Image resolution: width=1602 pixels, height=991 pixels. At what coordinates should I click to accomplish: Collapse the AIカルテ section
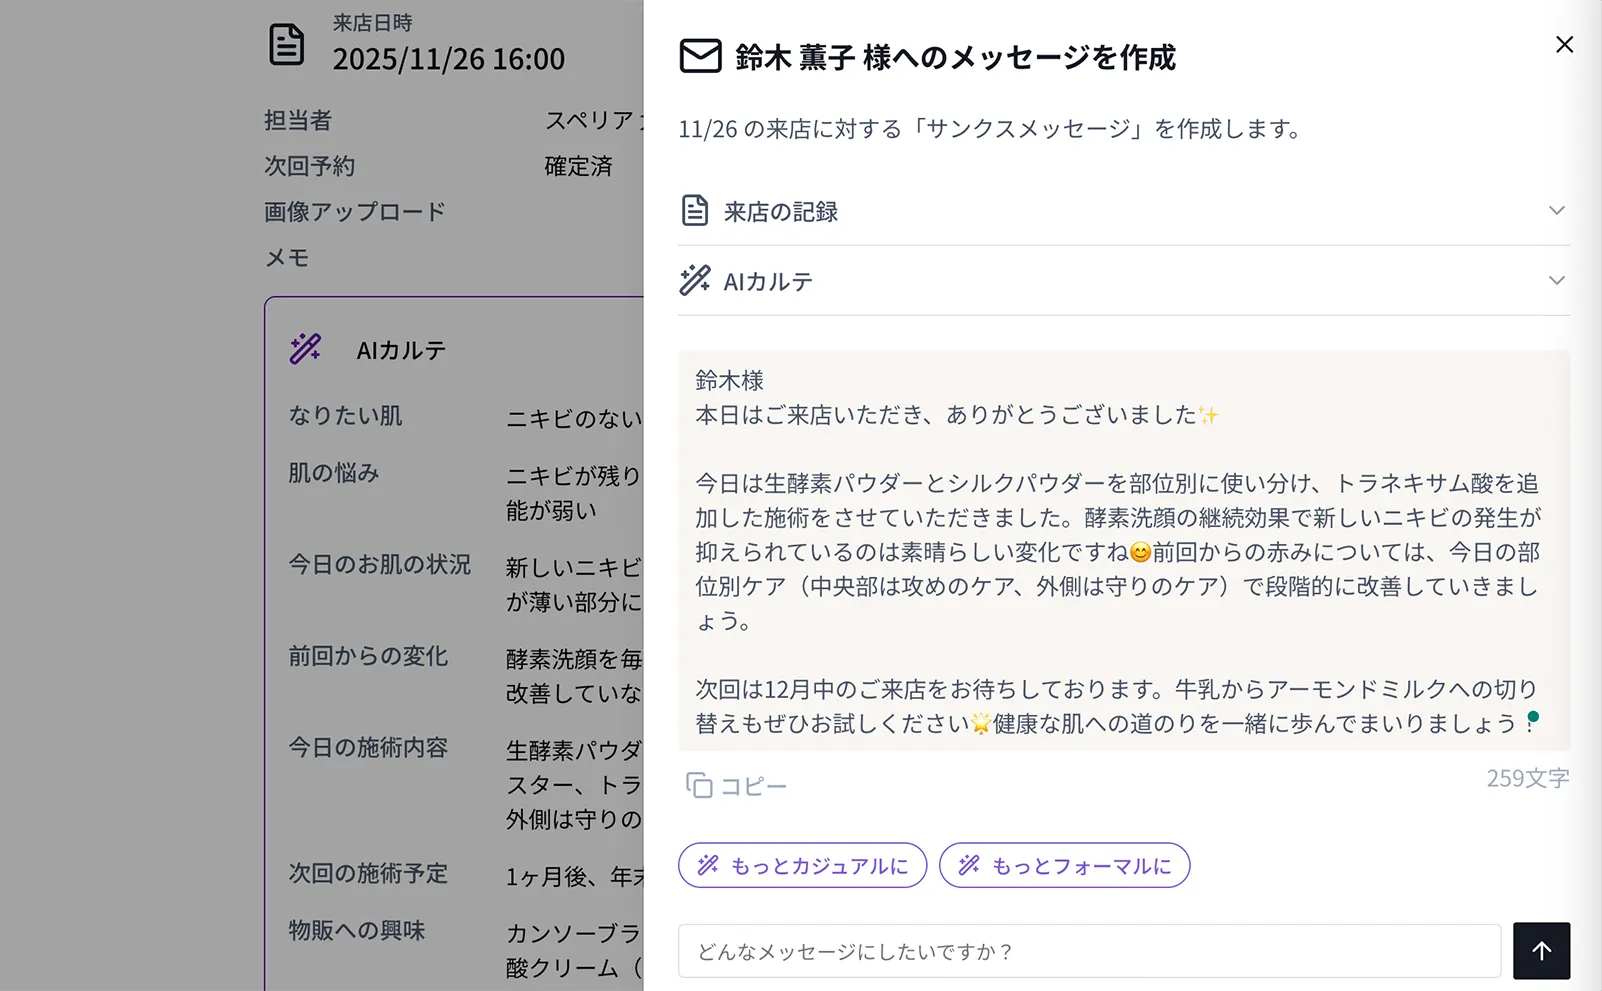coord(1556,280)
